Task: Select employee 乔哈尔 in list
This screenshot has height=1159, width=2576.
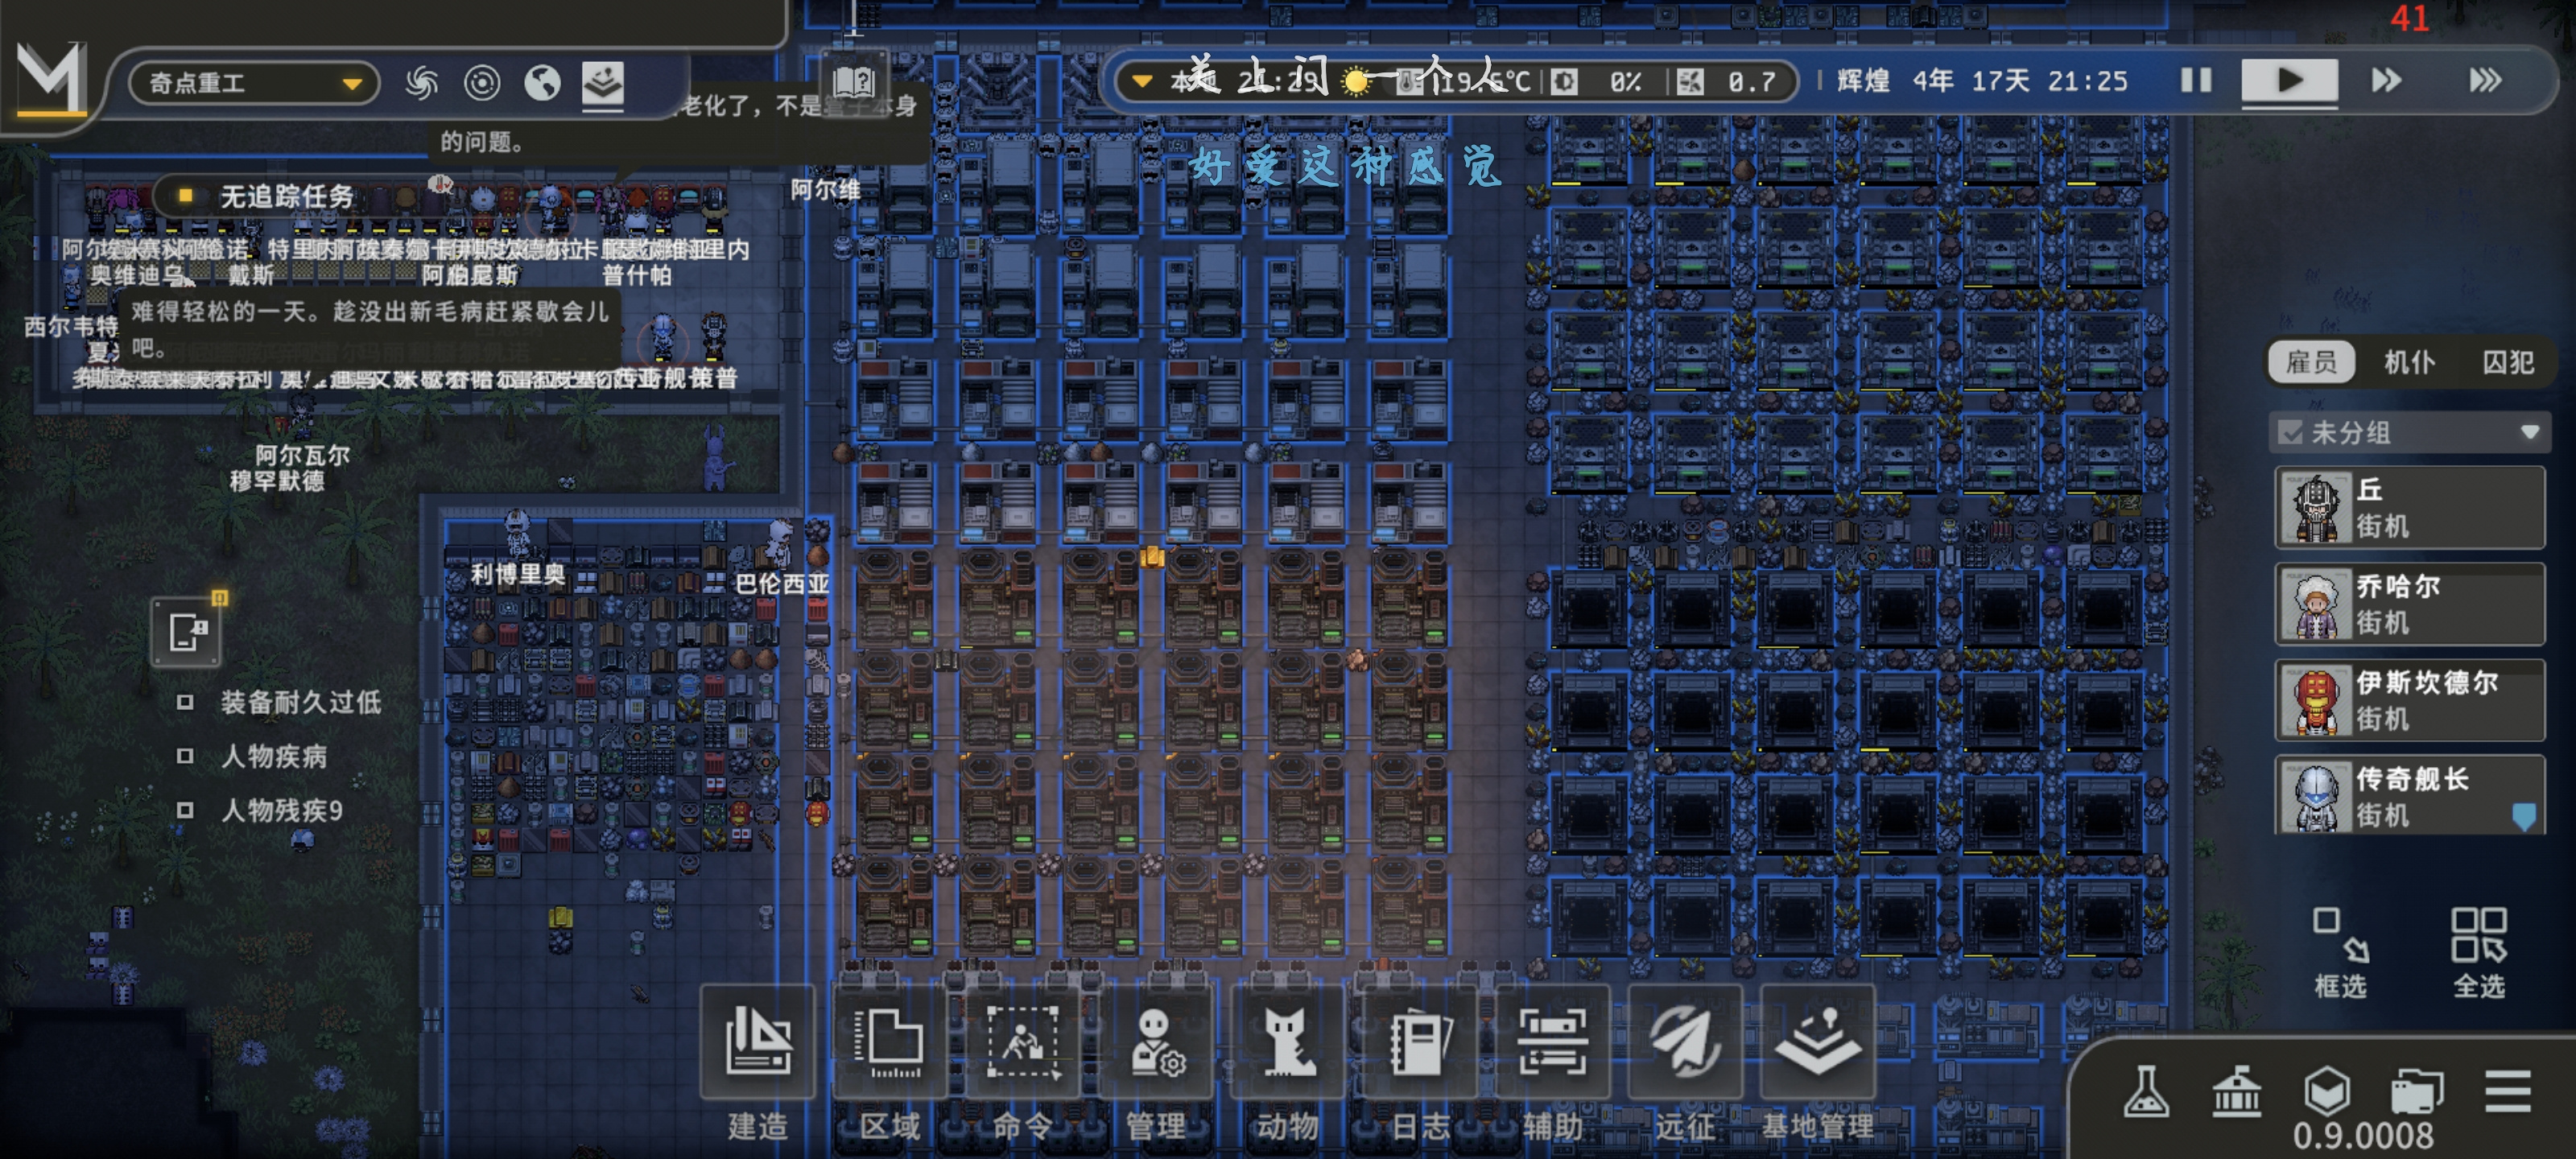Action: 2409,603
